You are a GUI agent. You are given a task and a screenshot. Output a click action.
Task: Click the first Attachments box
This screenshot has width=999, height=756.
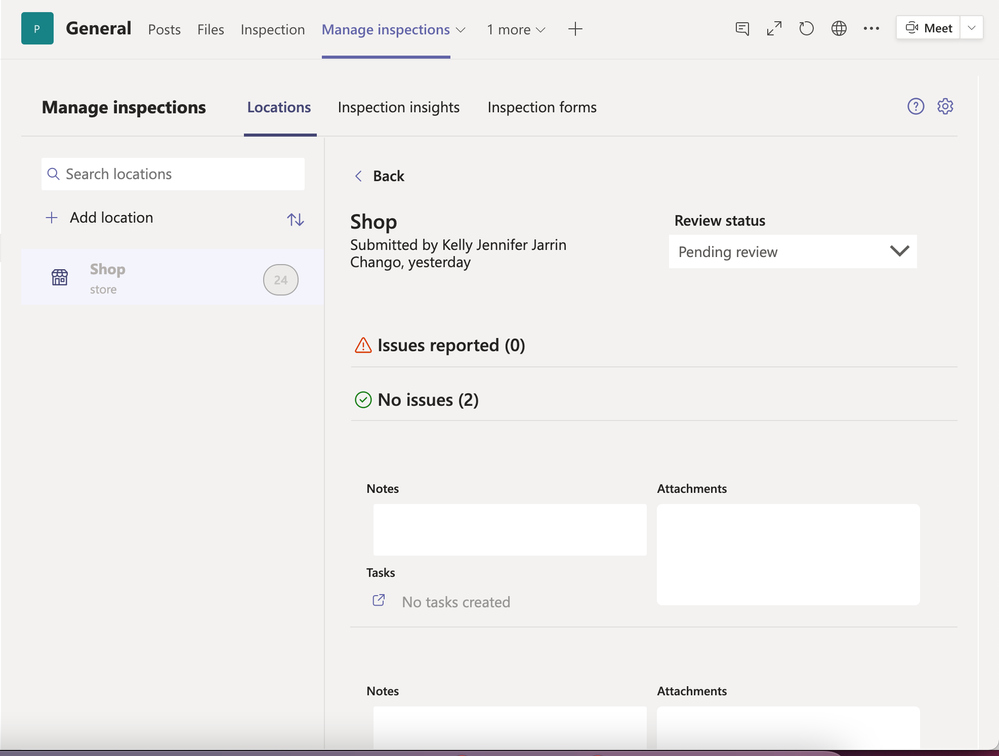click(x=788, y=555)
